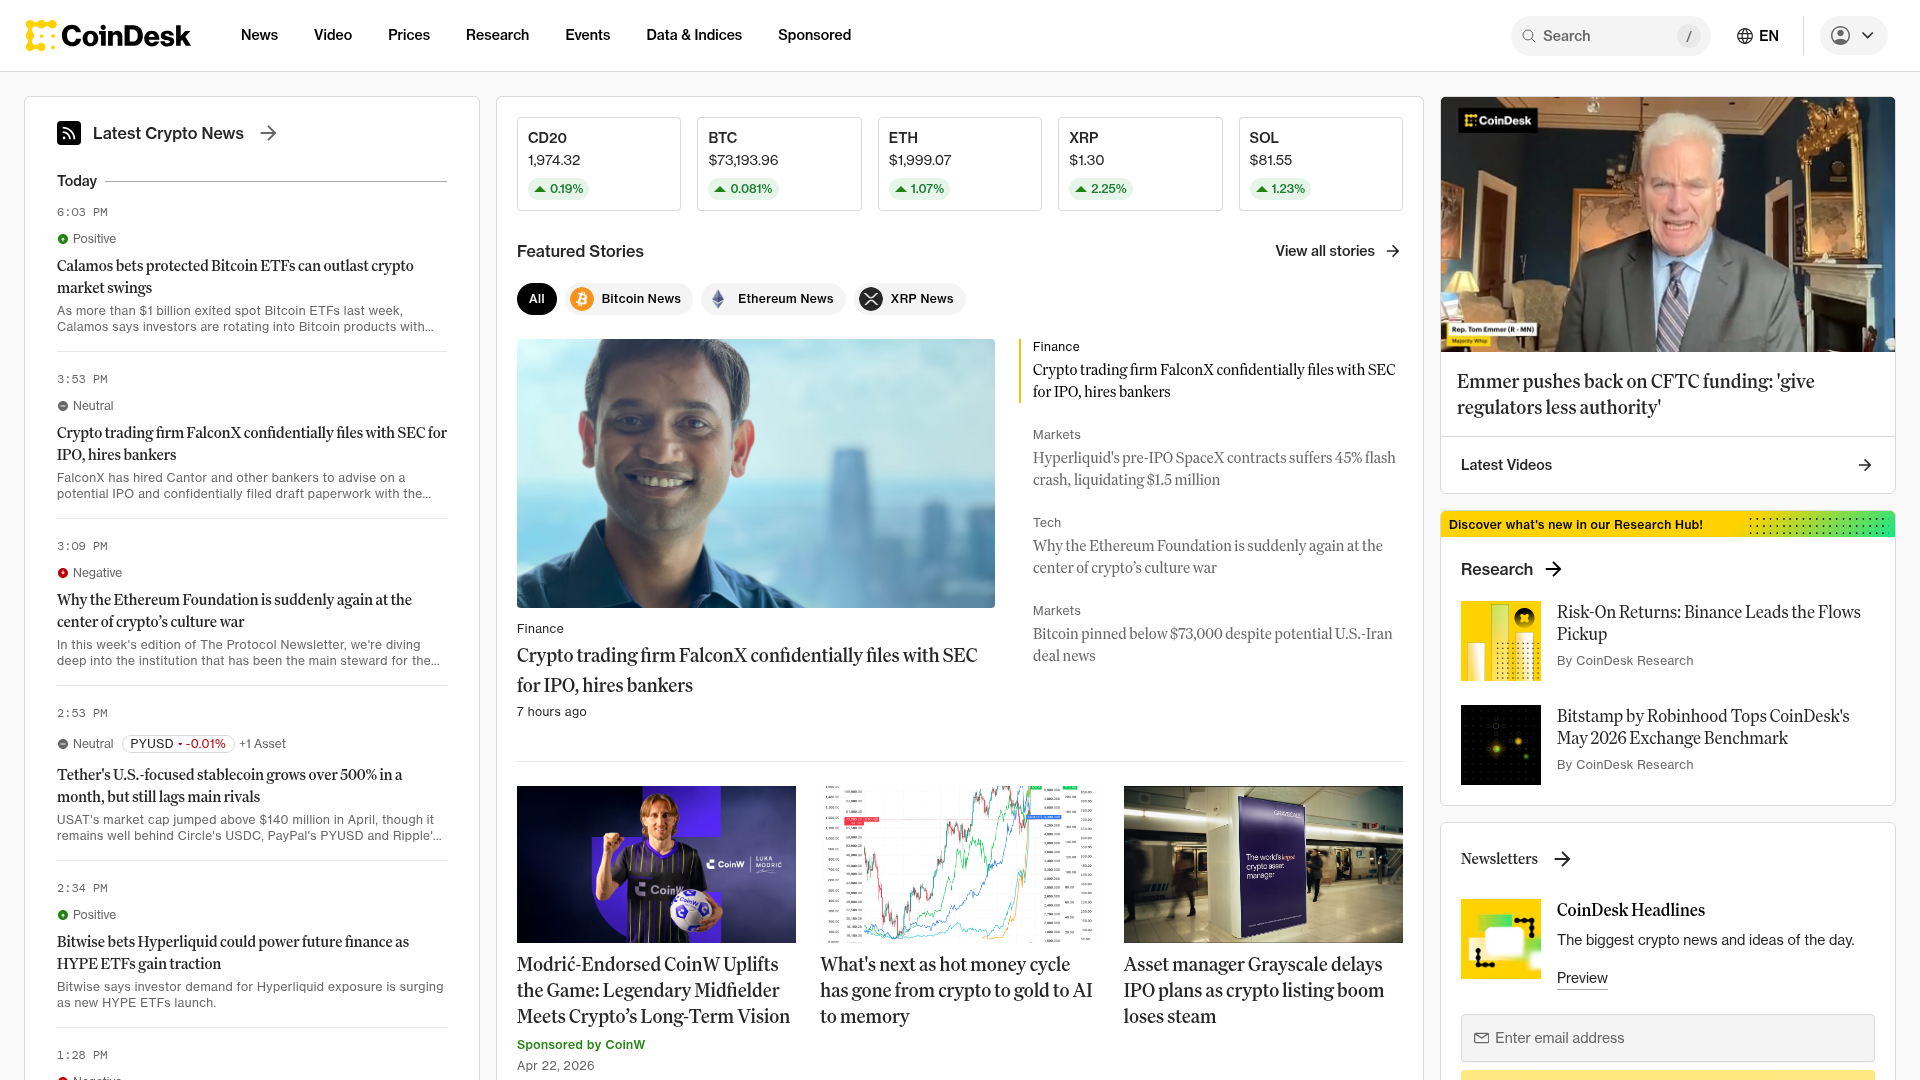This screenshot has height=1080, width=1920.
Task: Click the arrow next to Latest Crypto News
Action: [x=268, y=133]
